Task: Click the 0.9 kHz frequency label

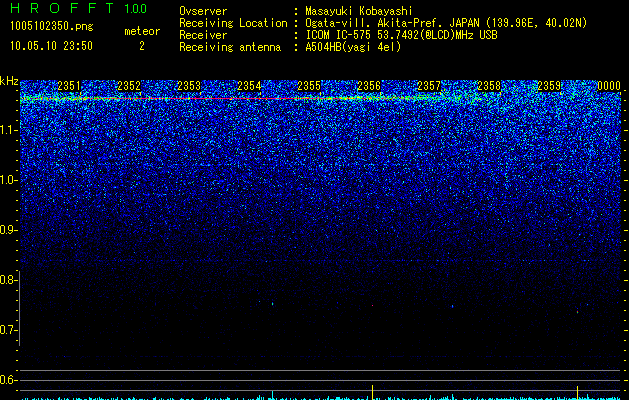Action: tap(7, 230)
